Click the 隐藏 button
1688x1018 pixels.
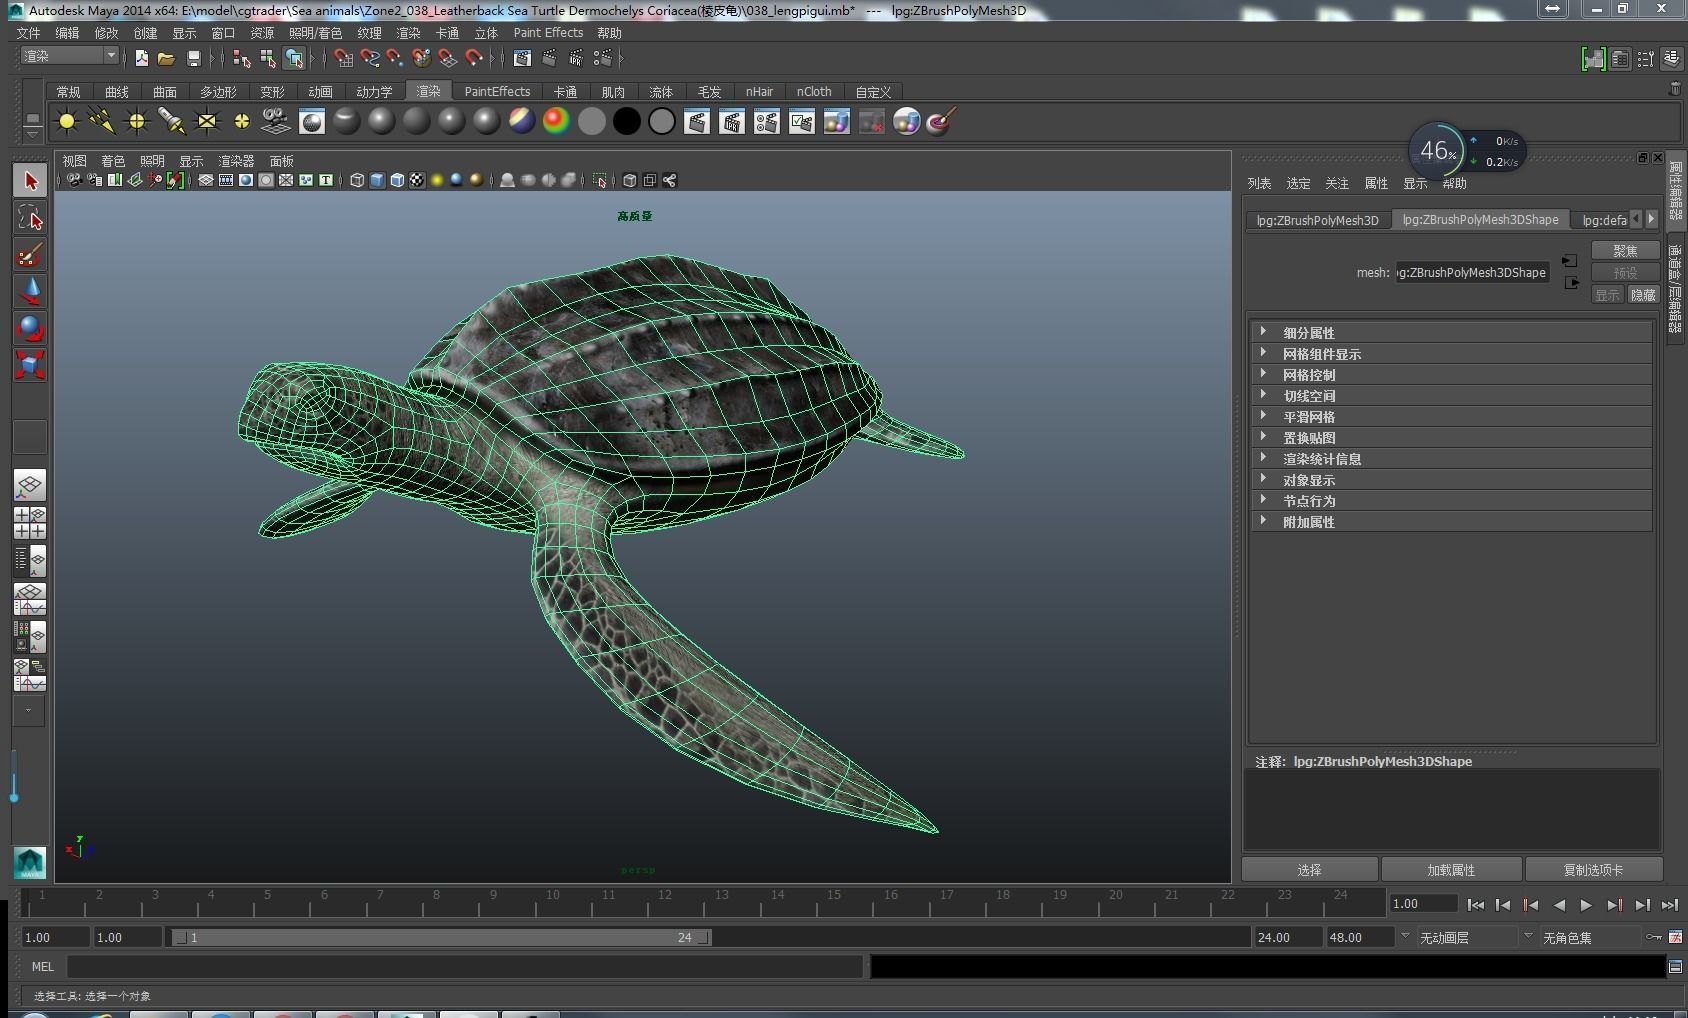pos(1643,295)
